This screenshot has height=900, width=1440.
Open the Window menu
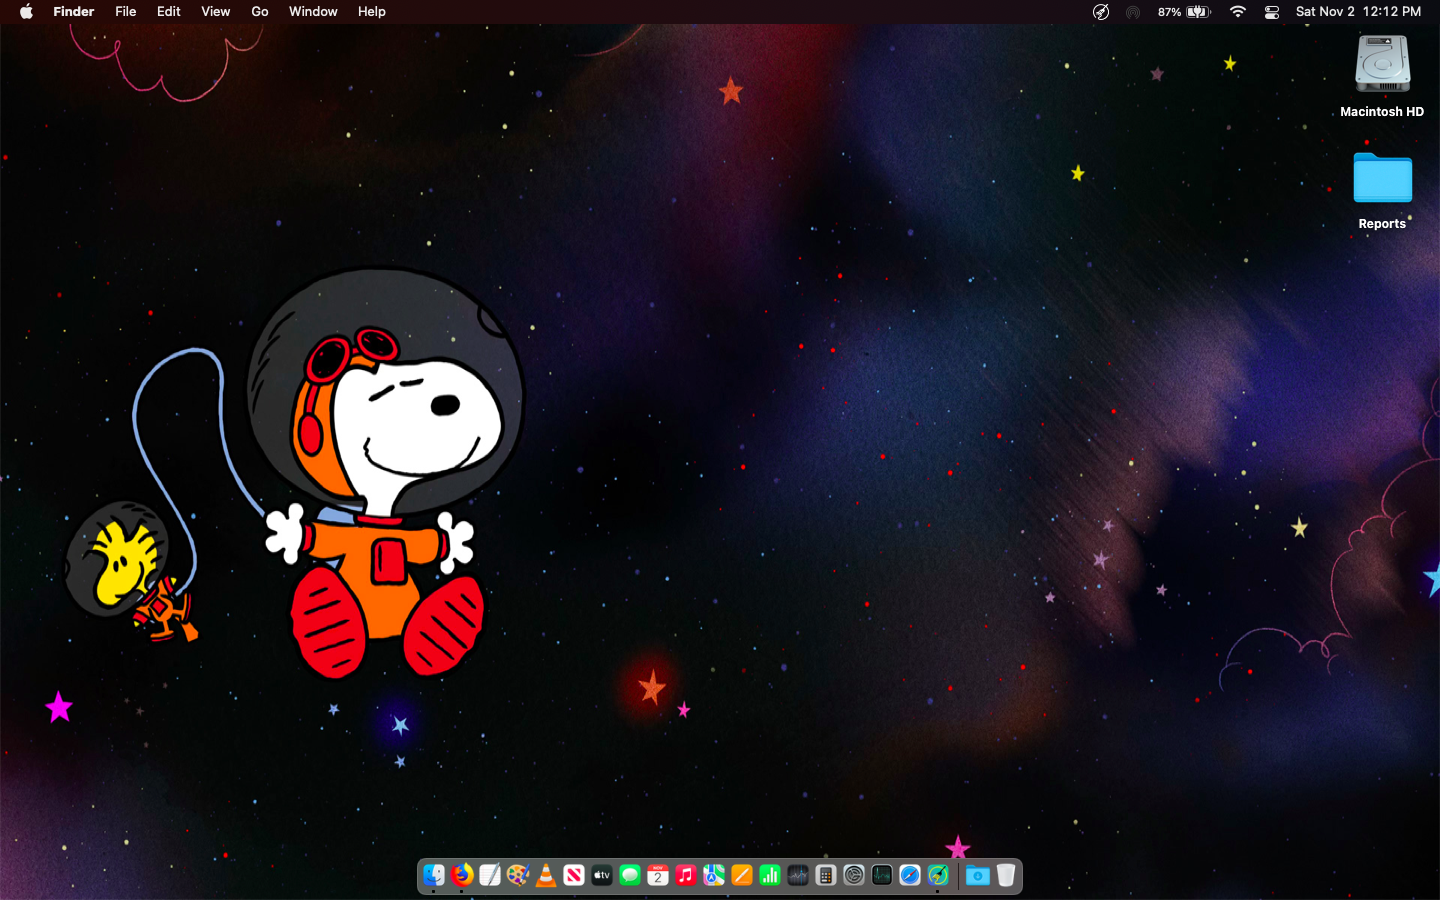(313, 12)
